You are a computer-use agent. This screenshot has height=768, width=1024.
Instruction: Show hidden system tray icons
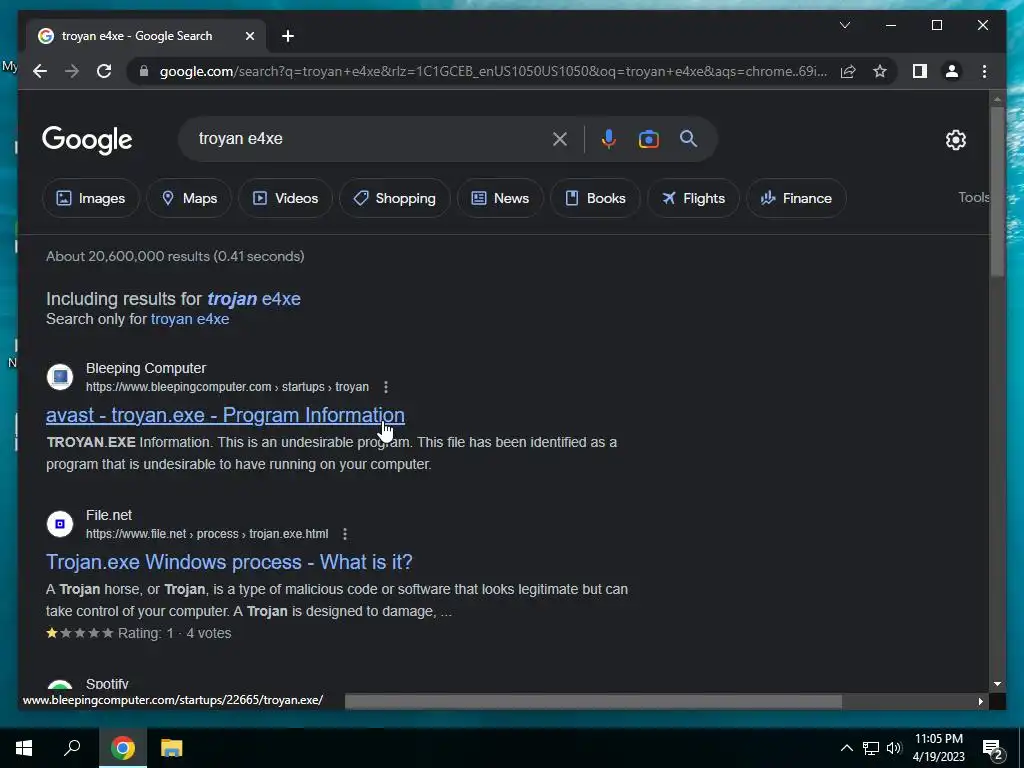(x=846, y=748)
